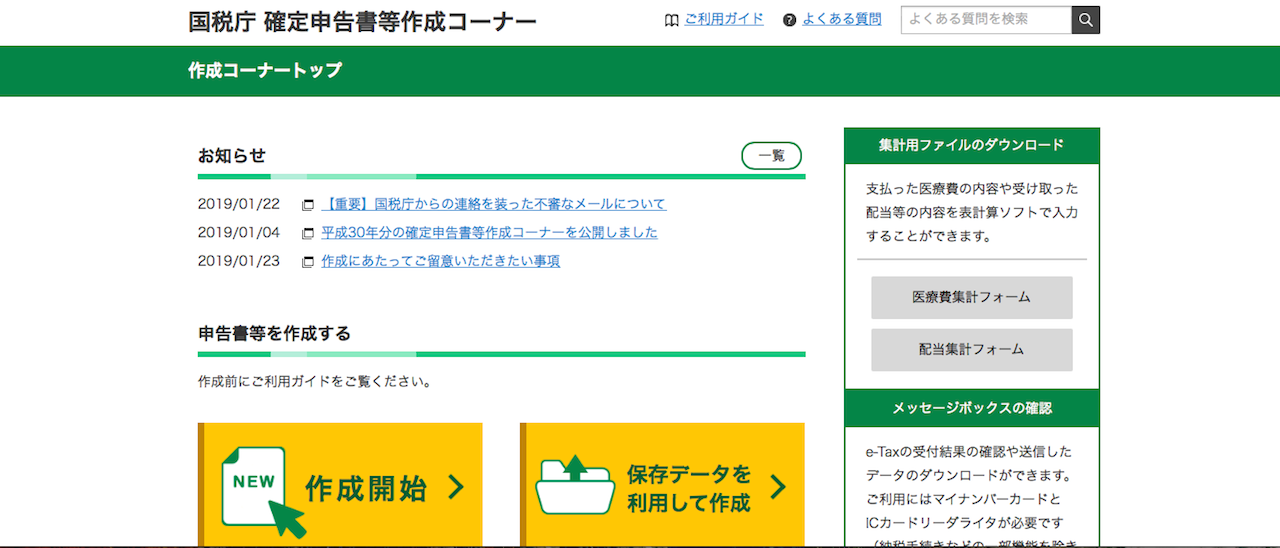Open 作成にあたってご留意いただきたい事項 link
This screenshot has height=548, width=1280.
(440, 261)
